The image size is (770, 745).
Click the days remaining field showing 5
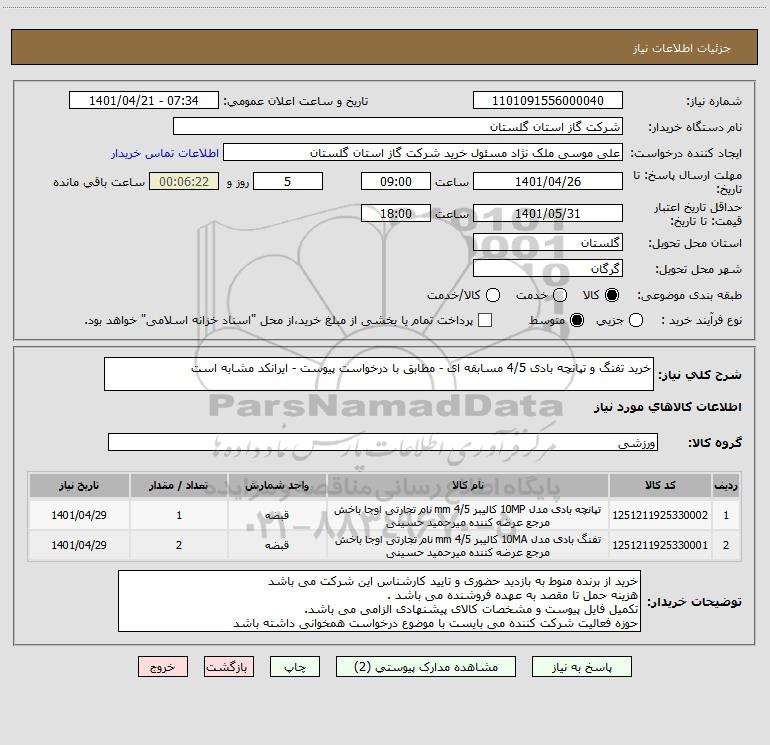[288, 182]
